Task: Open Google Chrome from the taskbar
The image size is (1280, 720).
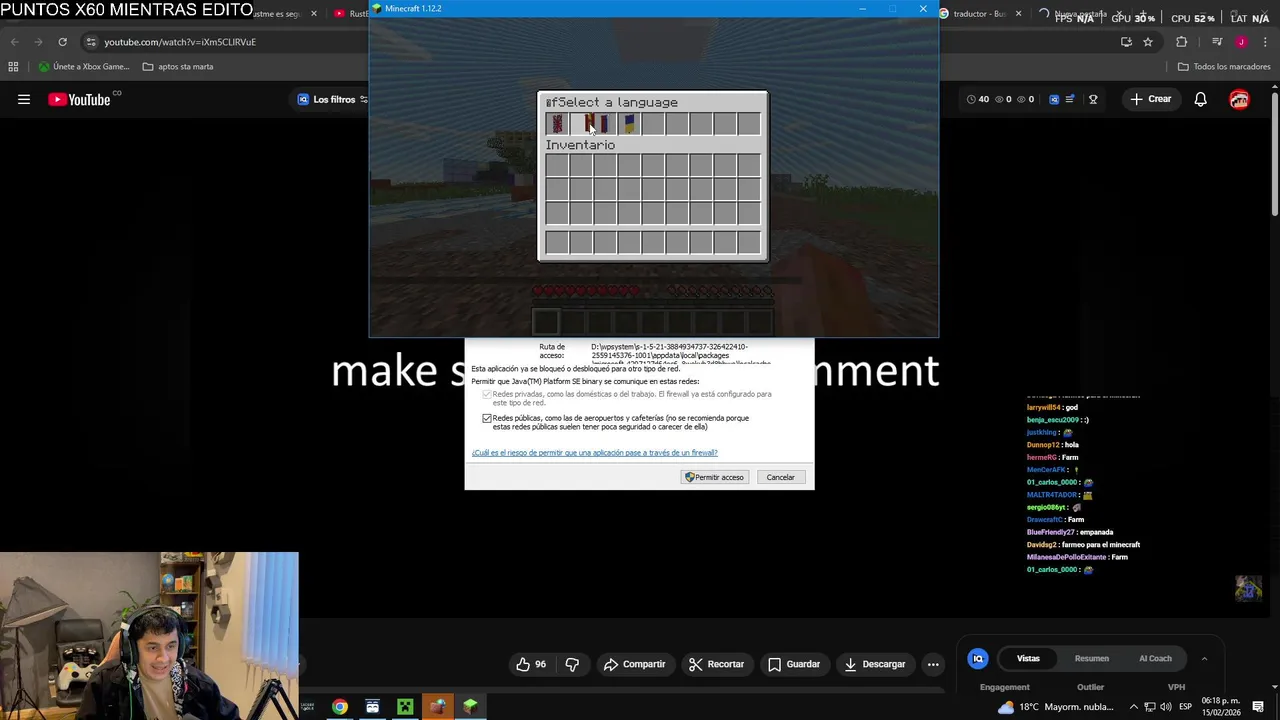Action: point(340,707)
